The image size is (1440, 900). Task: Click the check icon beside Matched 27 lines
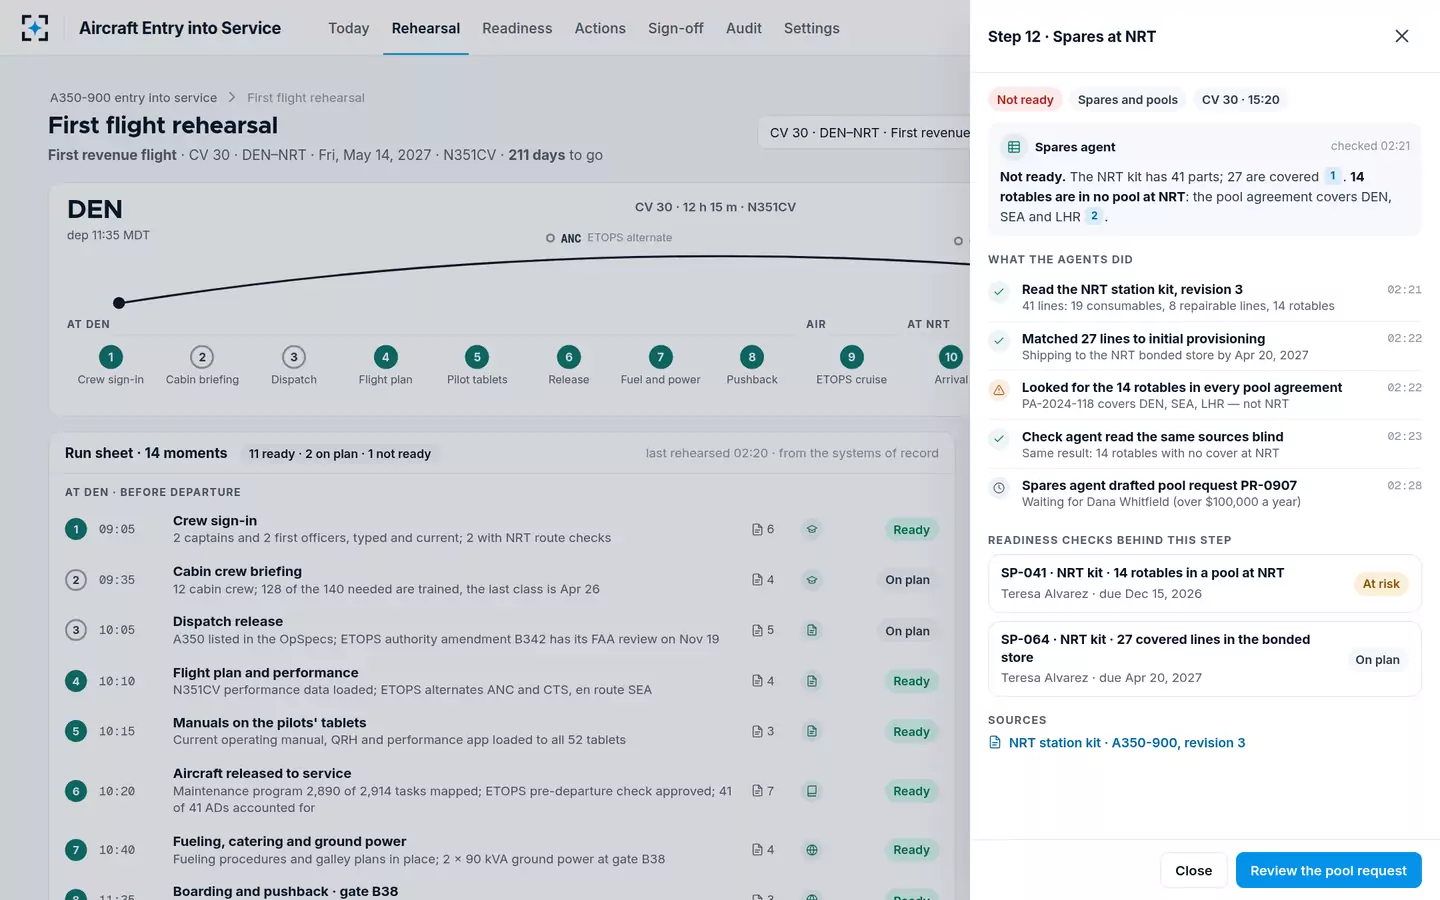[999, 340]
